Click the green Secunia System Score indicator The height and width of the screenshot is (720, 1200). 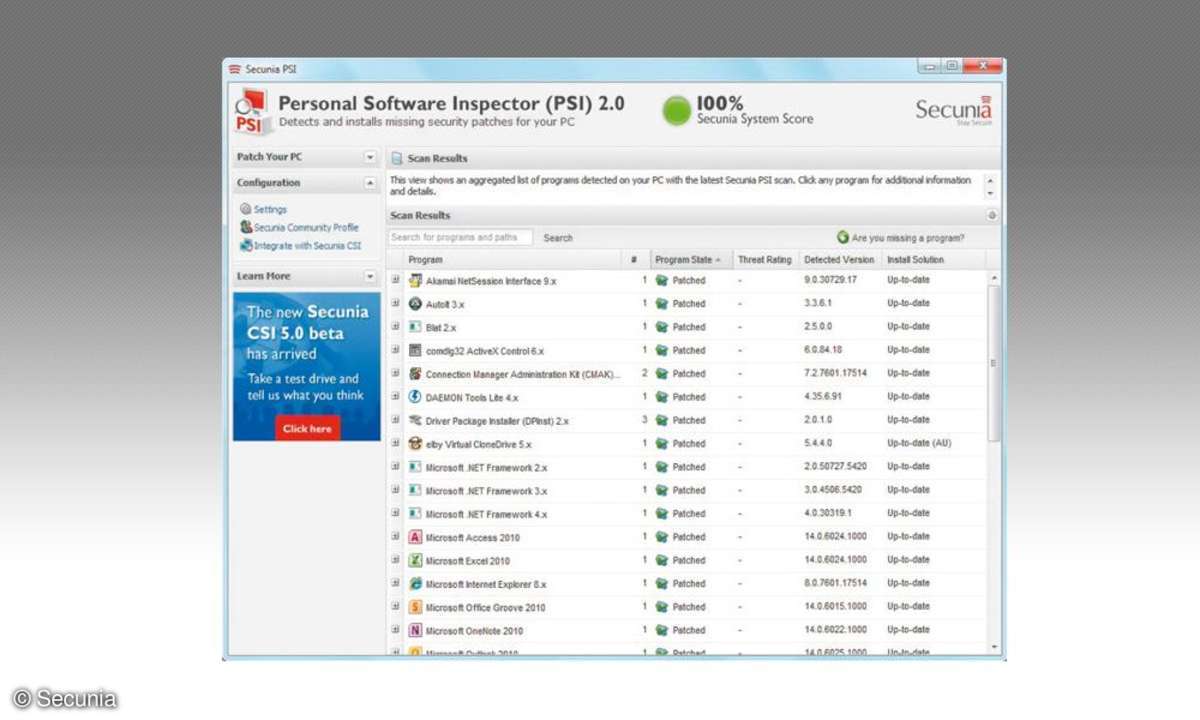(x=677, y=111)
